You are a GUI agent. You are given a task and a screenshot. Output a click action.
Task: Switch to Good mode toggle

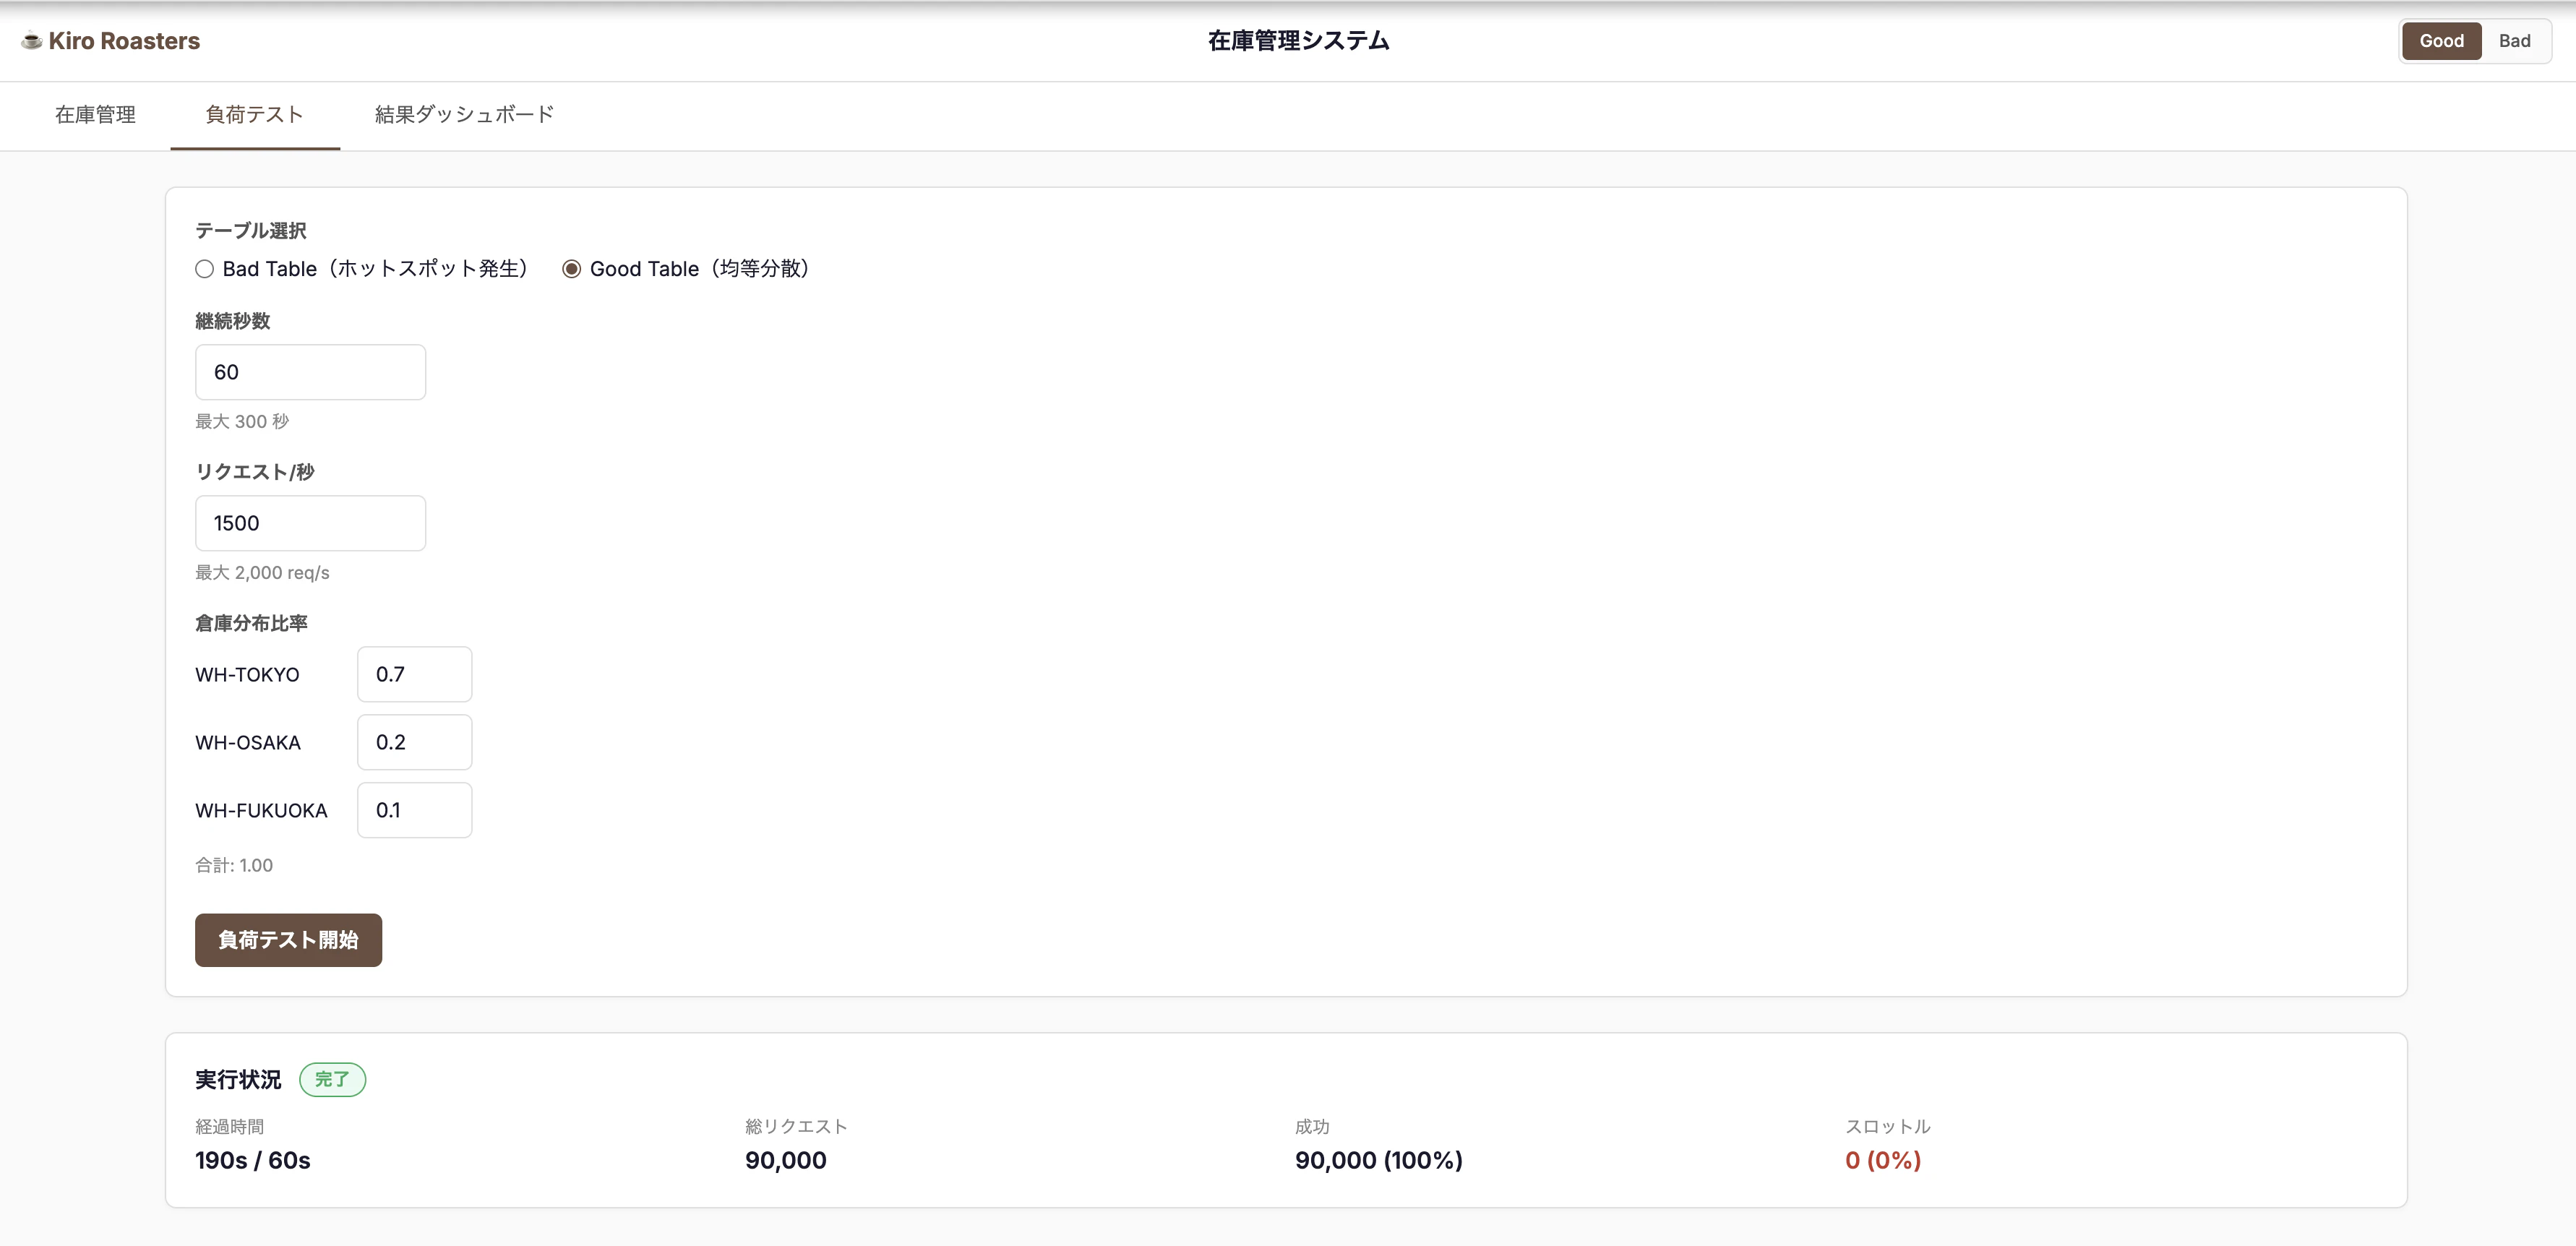pos(2441,41)
